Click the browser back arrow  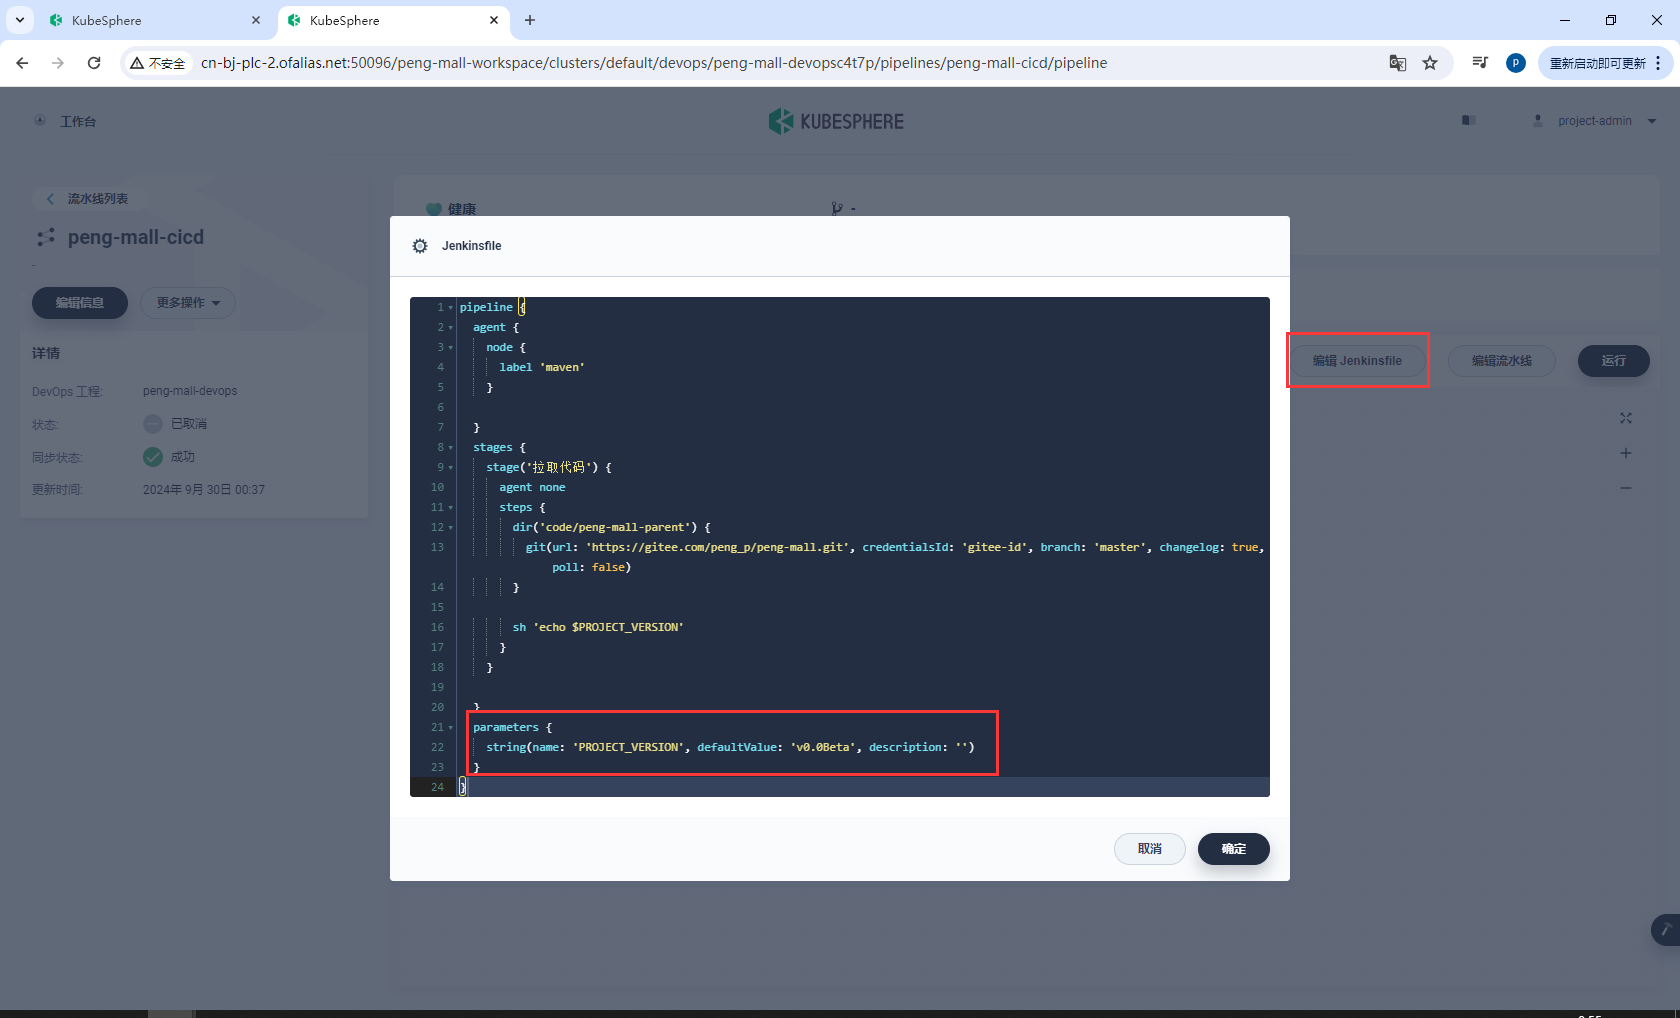point(22,63)
